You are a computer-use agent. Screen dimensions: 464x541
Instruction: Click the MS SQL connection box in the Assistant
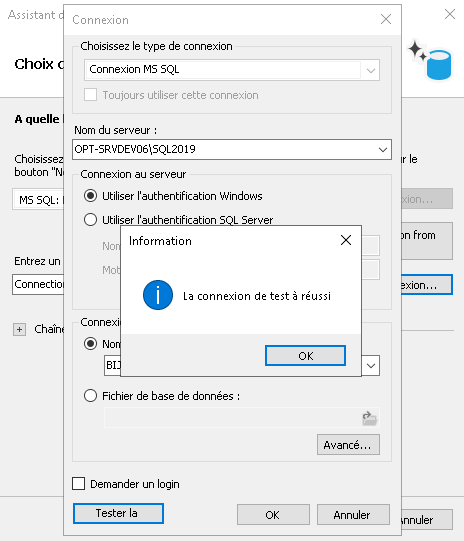coord(38,199)
